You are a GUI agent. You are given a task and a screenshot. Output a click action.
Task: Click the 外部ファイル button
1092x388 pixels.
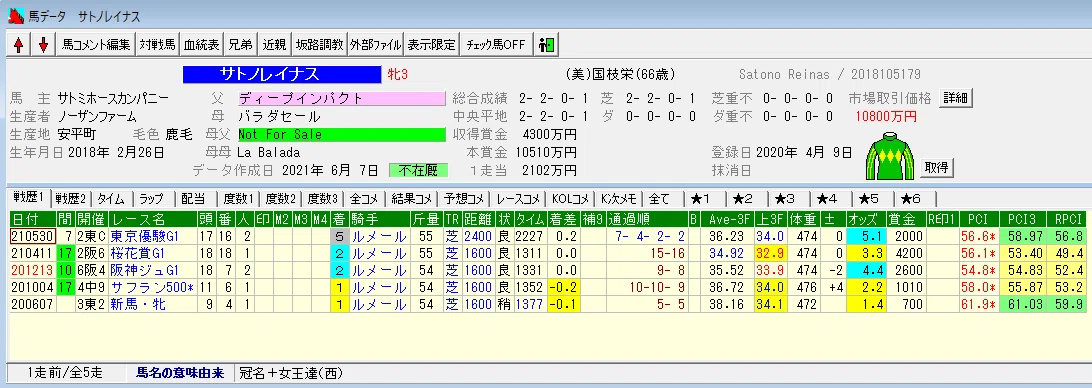tap(376, 45)
